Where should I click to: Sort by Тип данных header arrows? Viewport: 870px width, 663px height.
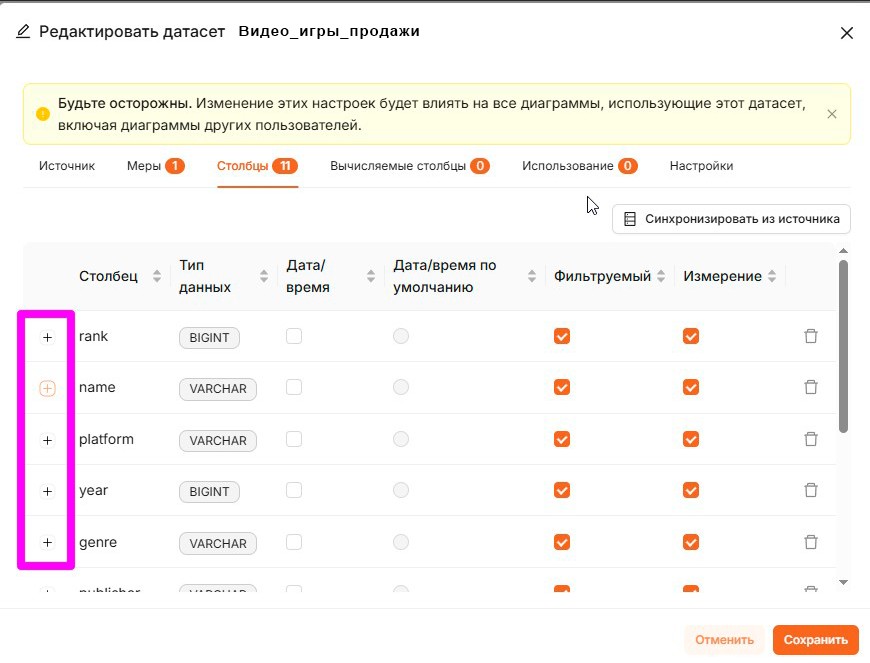[x=264, y=277]
